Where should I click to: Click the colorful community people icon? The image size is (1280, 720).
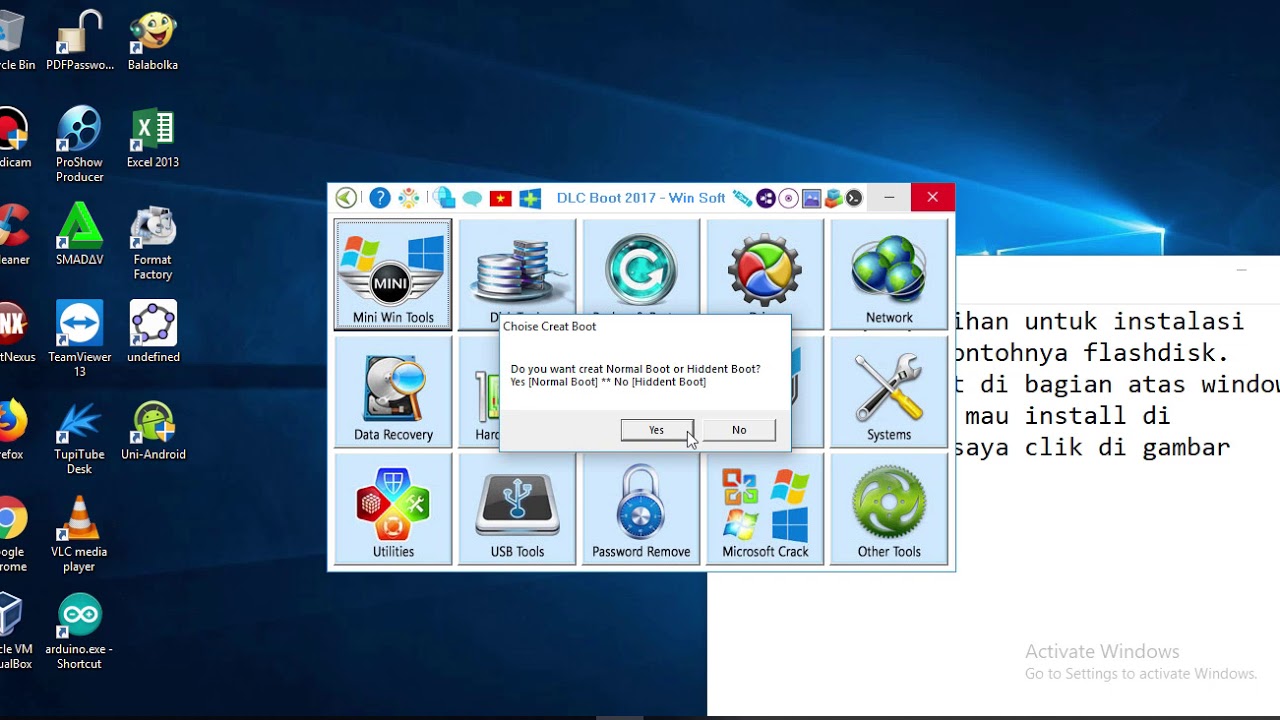point(409,198)
